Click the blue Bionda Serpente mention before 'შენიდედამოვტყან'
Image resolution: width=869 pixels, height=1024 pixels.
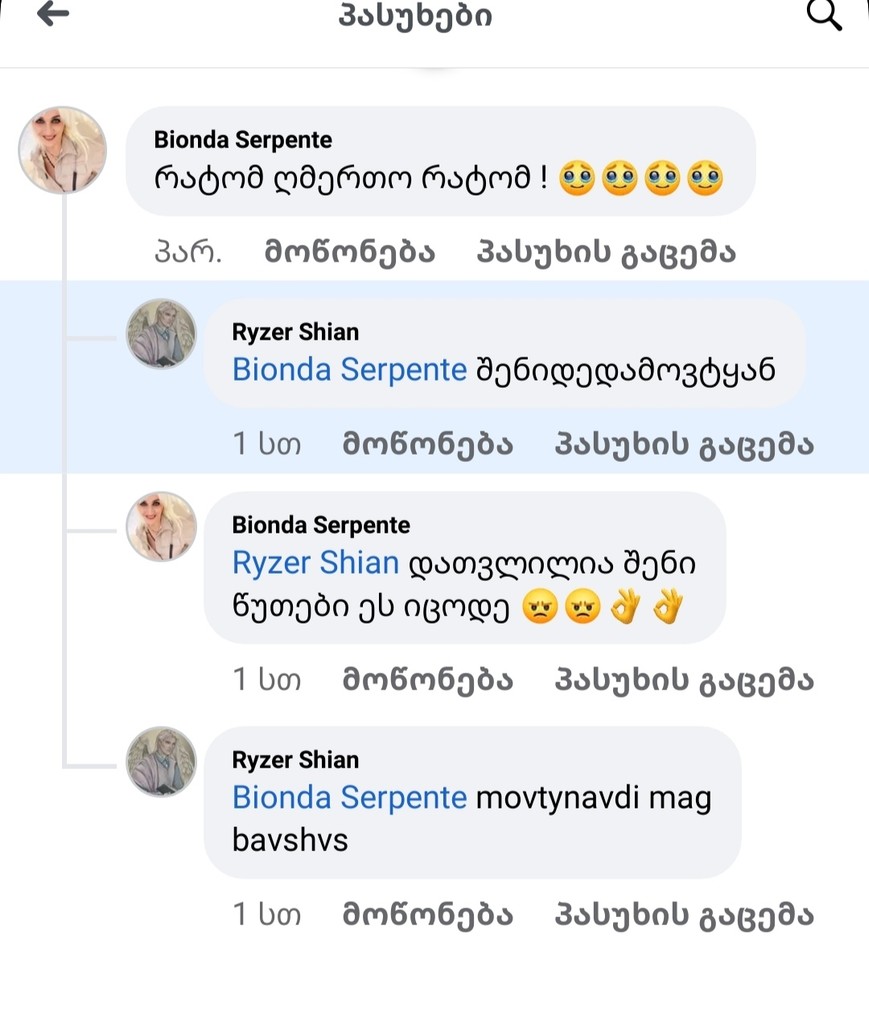coord(349,370)
